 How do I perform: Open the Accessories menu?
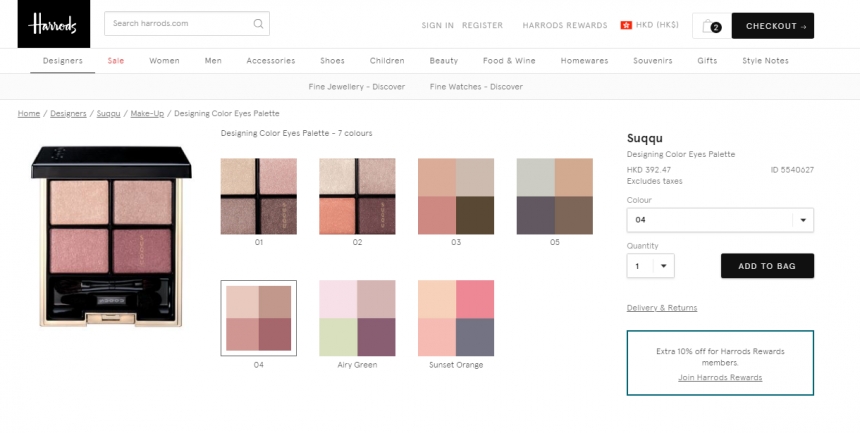(270, 61)
